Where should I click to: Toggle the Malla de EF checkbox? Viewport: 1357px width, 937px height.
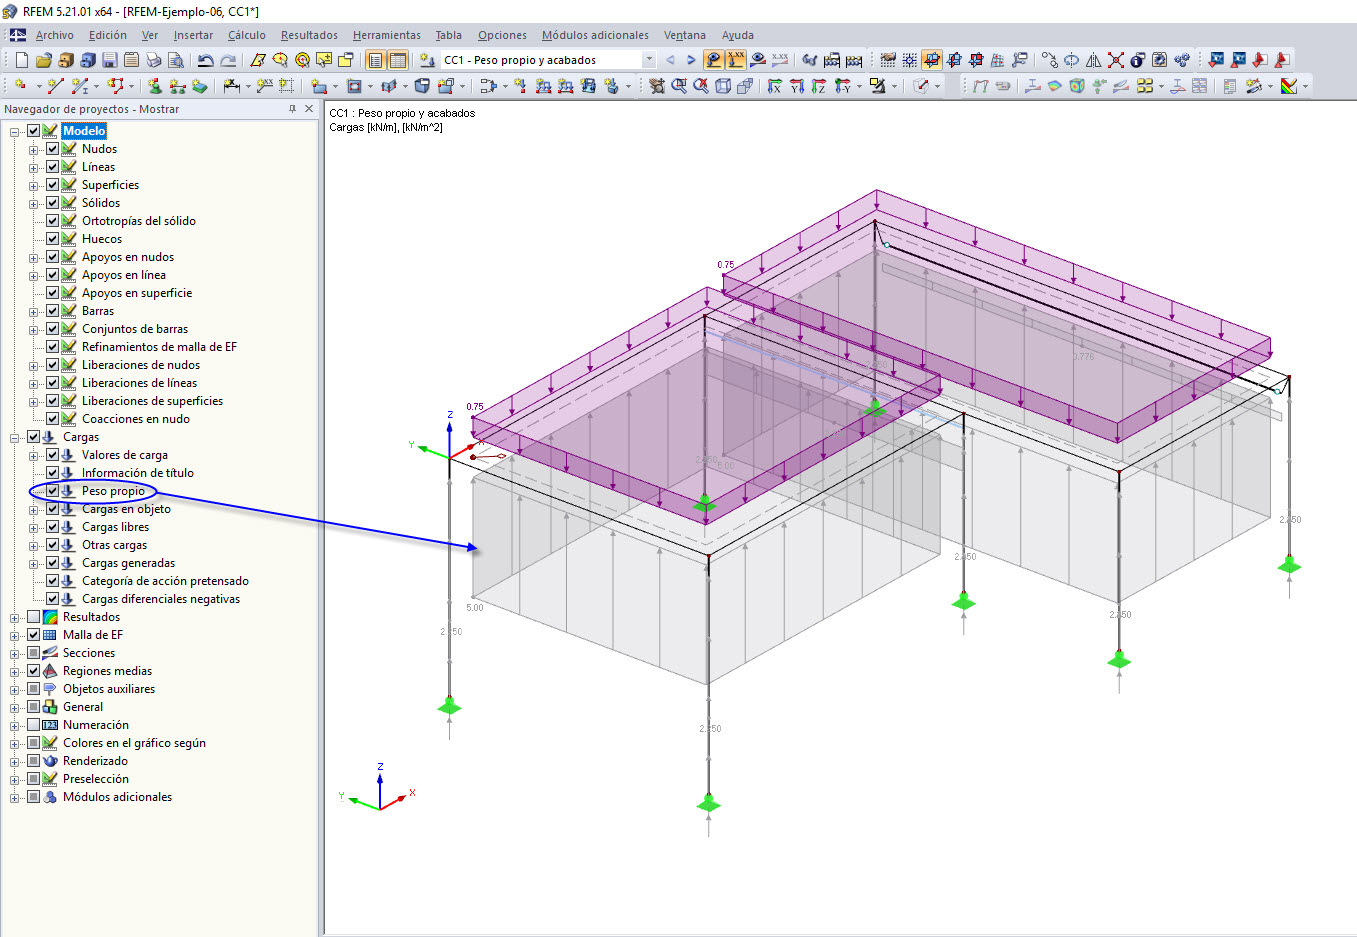[34, 635]
